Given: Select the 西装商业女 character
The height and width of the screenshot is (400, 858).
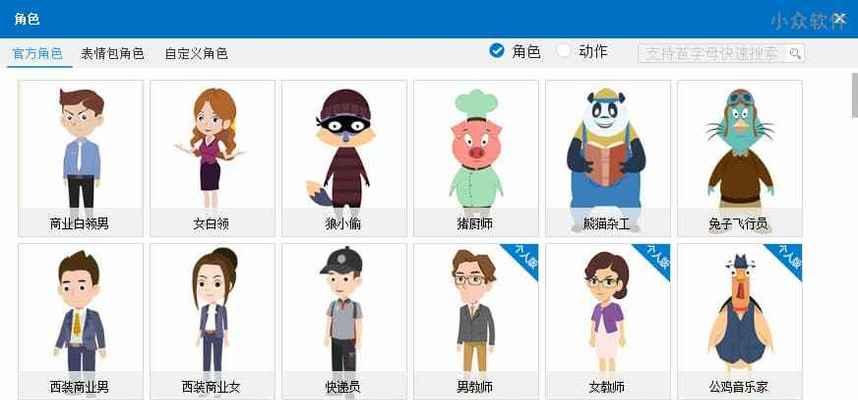Looking at the screenshot, I should point(212,322).
